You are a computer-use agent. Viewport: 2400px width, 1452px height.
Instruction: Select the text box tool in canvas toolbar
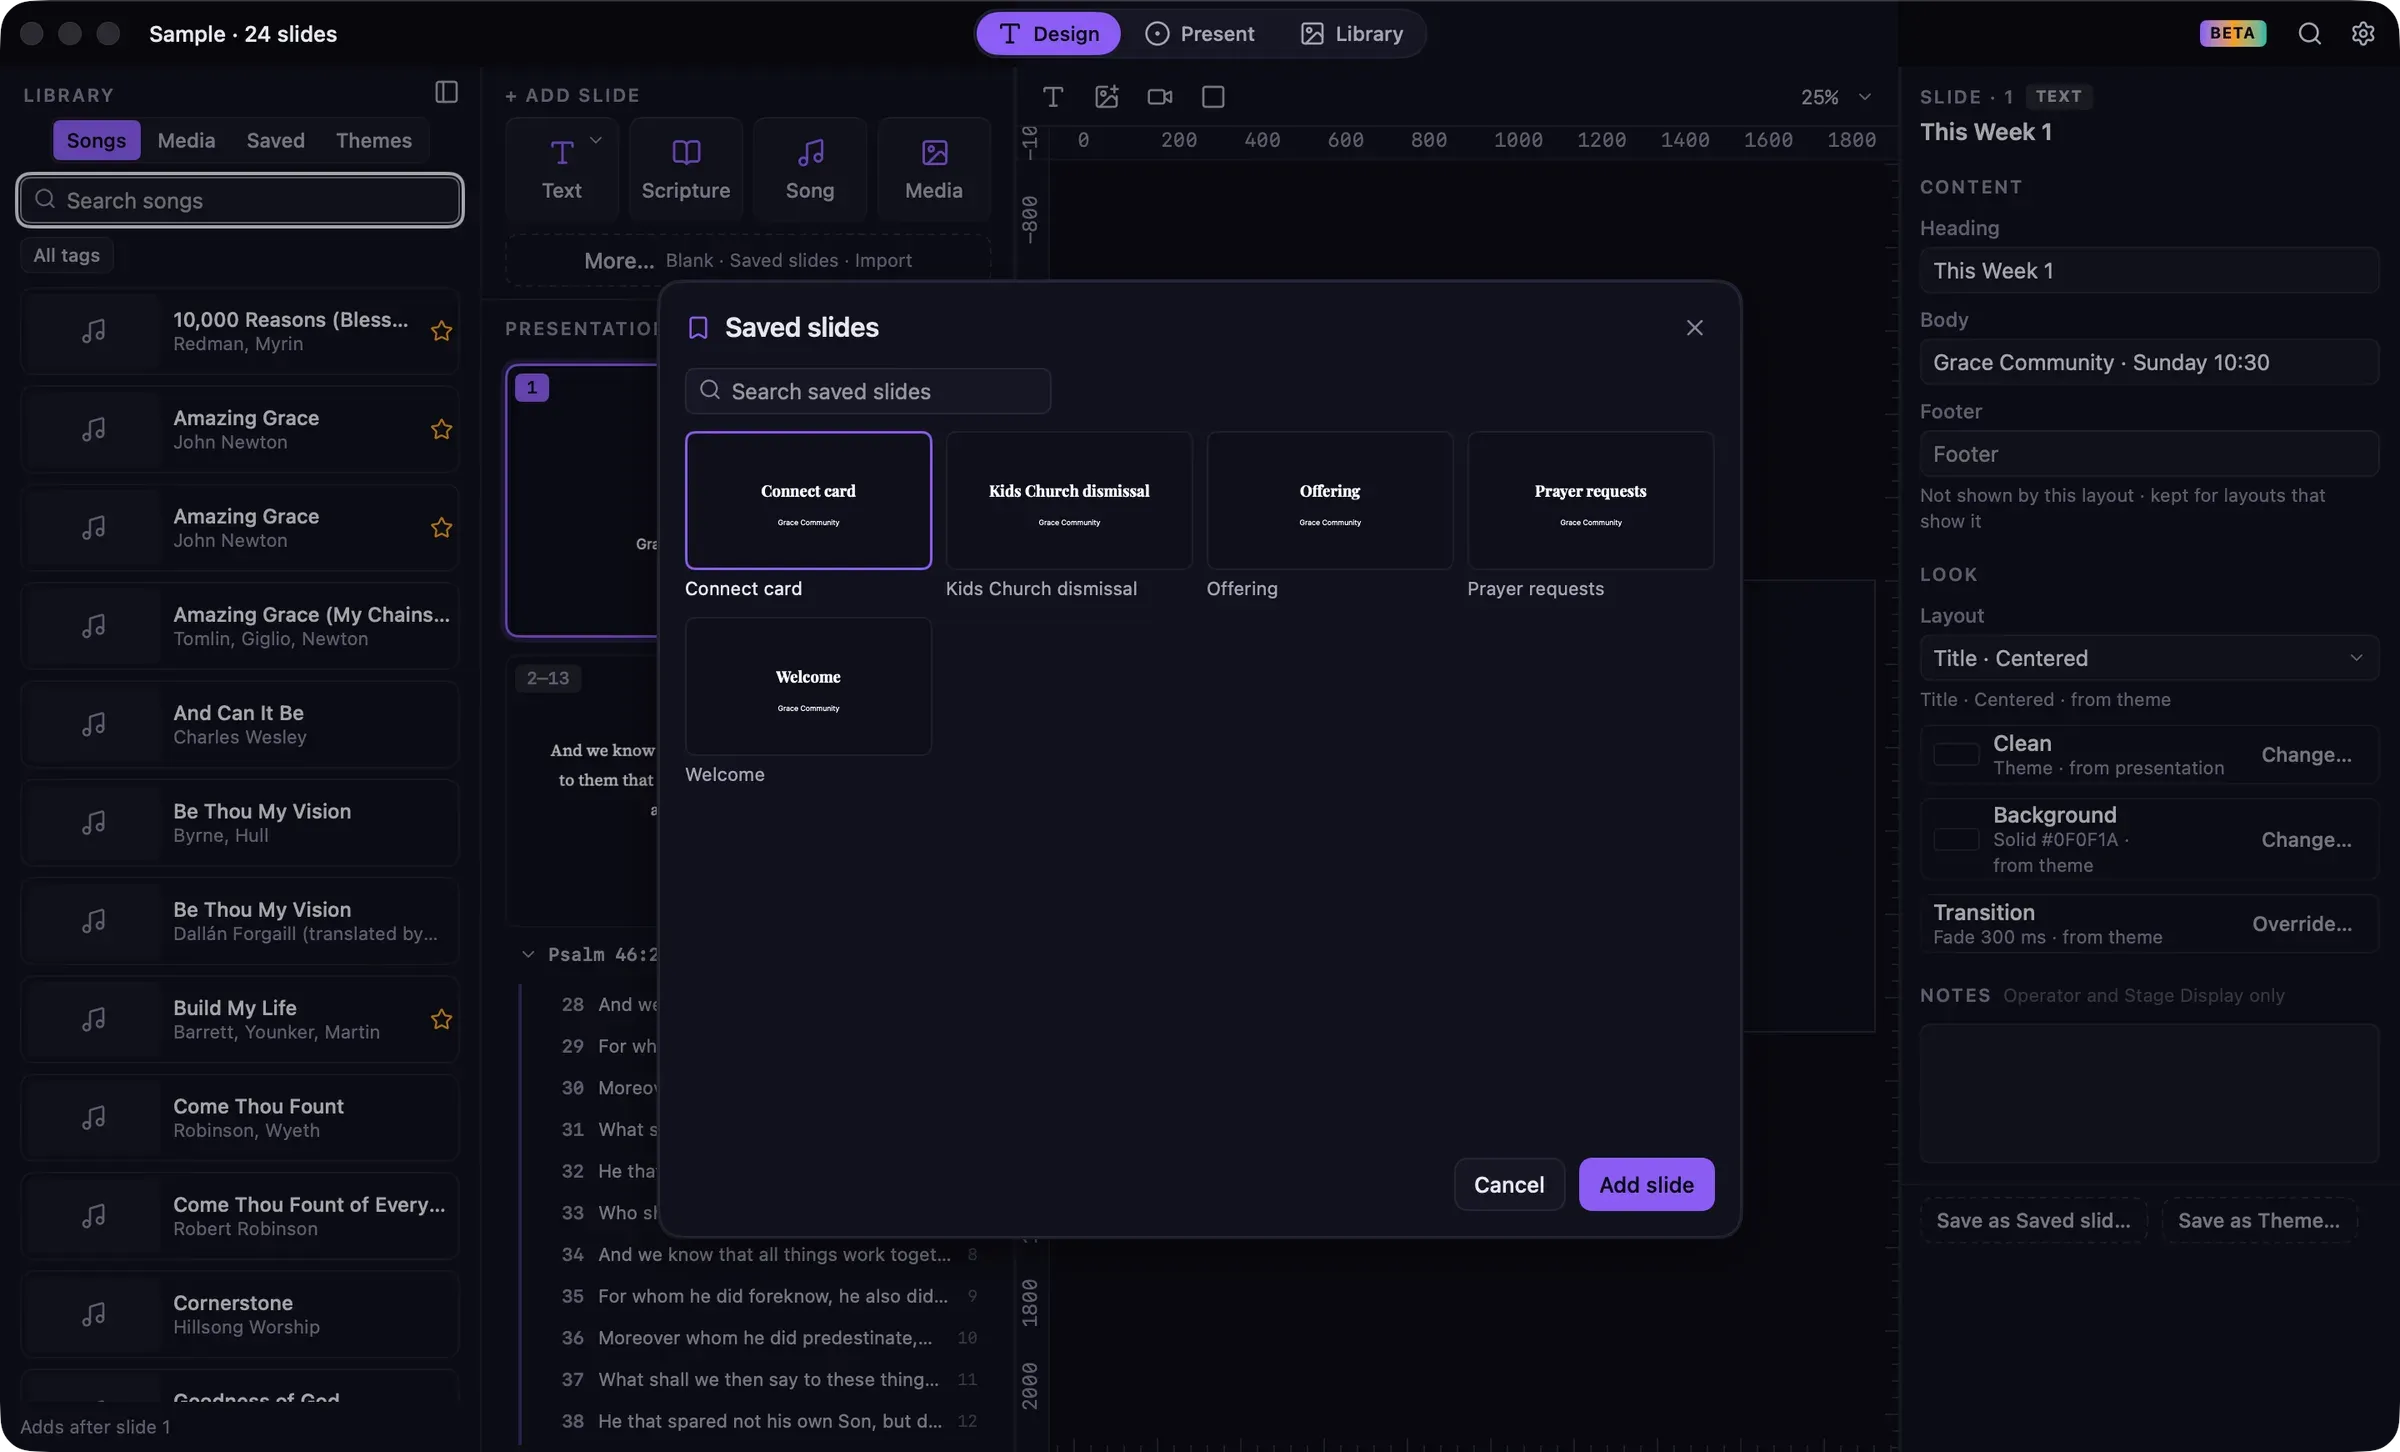(x=1053, y=97)
